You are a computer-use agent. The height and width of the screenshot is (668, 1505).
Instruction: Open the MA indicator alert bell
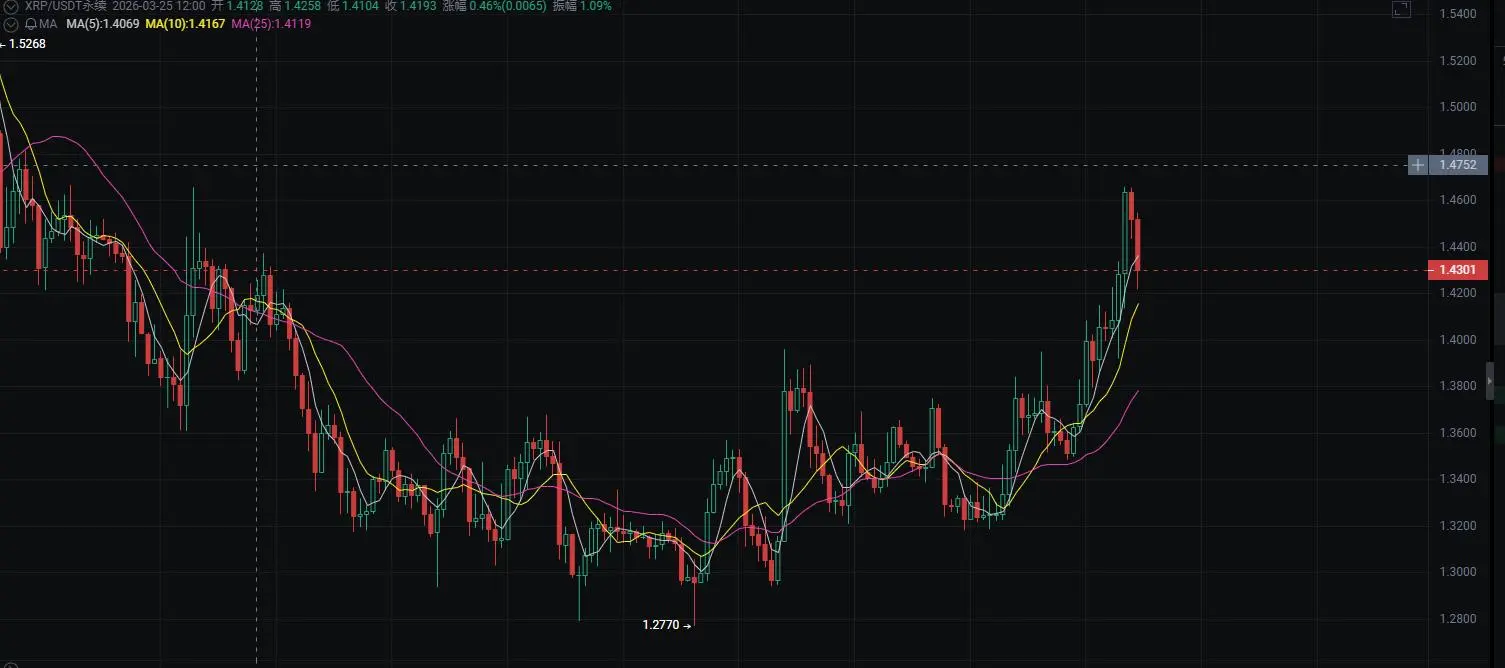coord(31,23)
